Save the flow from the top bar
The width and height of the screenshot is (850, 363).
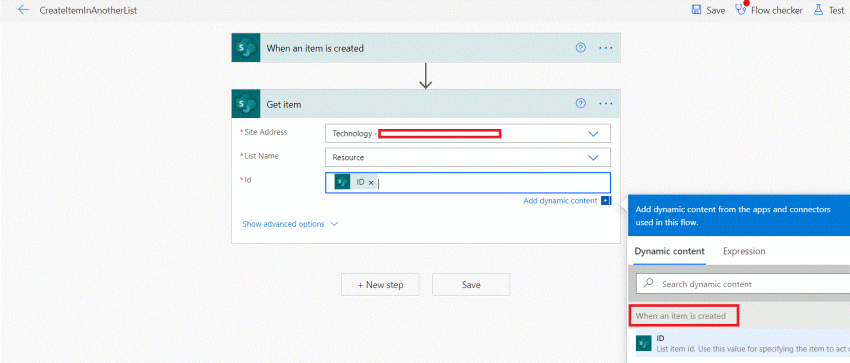click(x=708, y=10)
